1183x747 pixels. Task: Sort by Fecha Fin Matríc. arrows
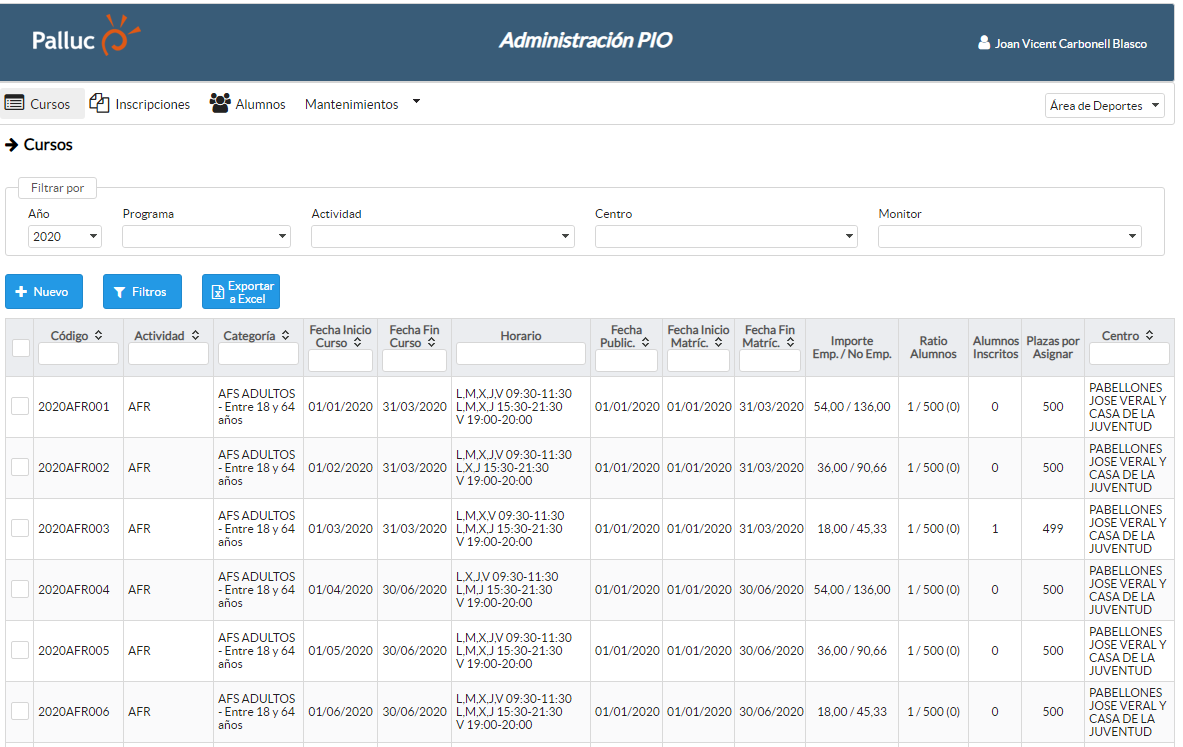(790, 343)
